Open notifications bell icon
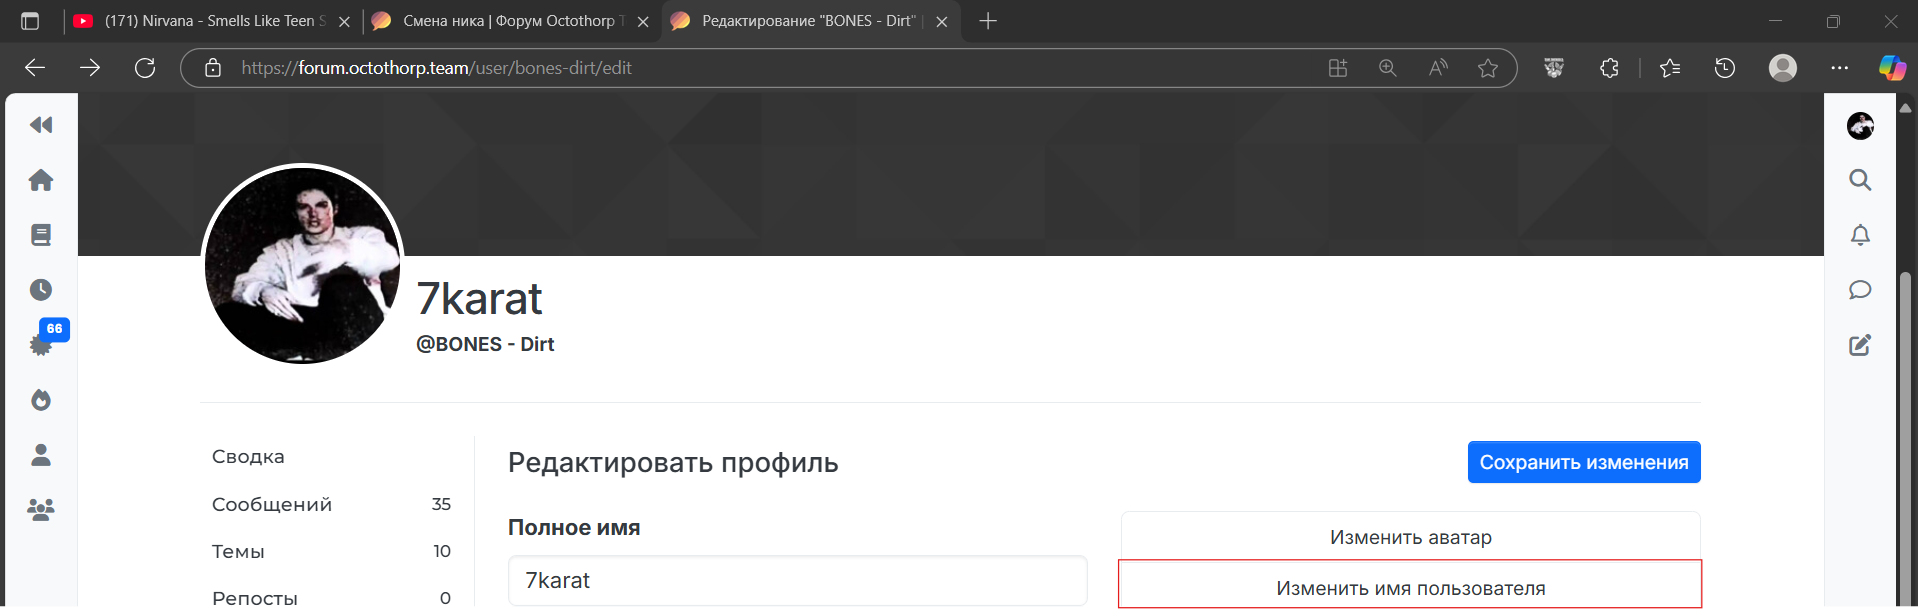 pyautogui.click(x=1860, y=235)
